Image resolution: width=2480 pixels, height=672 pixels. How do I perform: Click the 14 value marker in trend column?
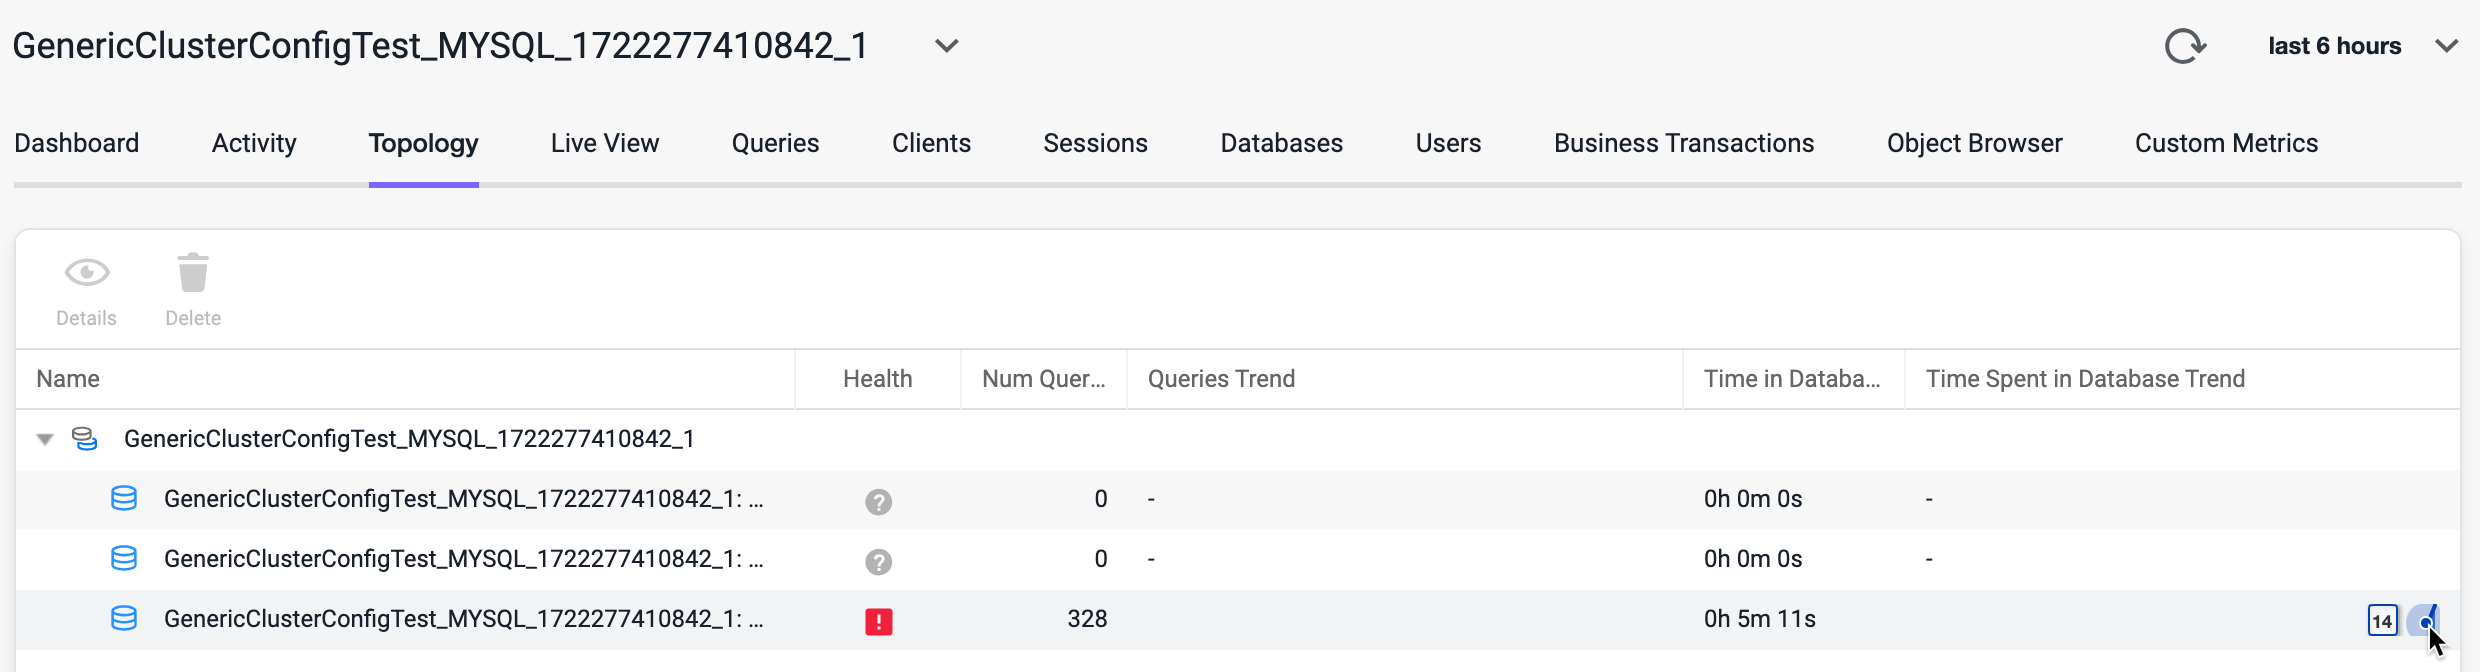click(x=2383, y=620)
